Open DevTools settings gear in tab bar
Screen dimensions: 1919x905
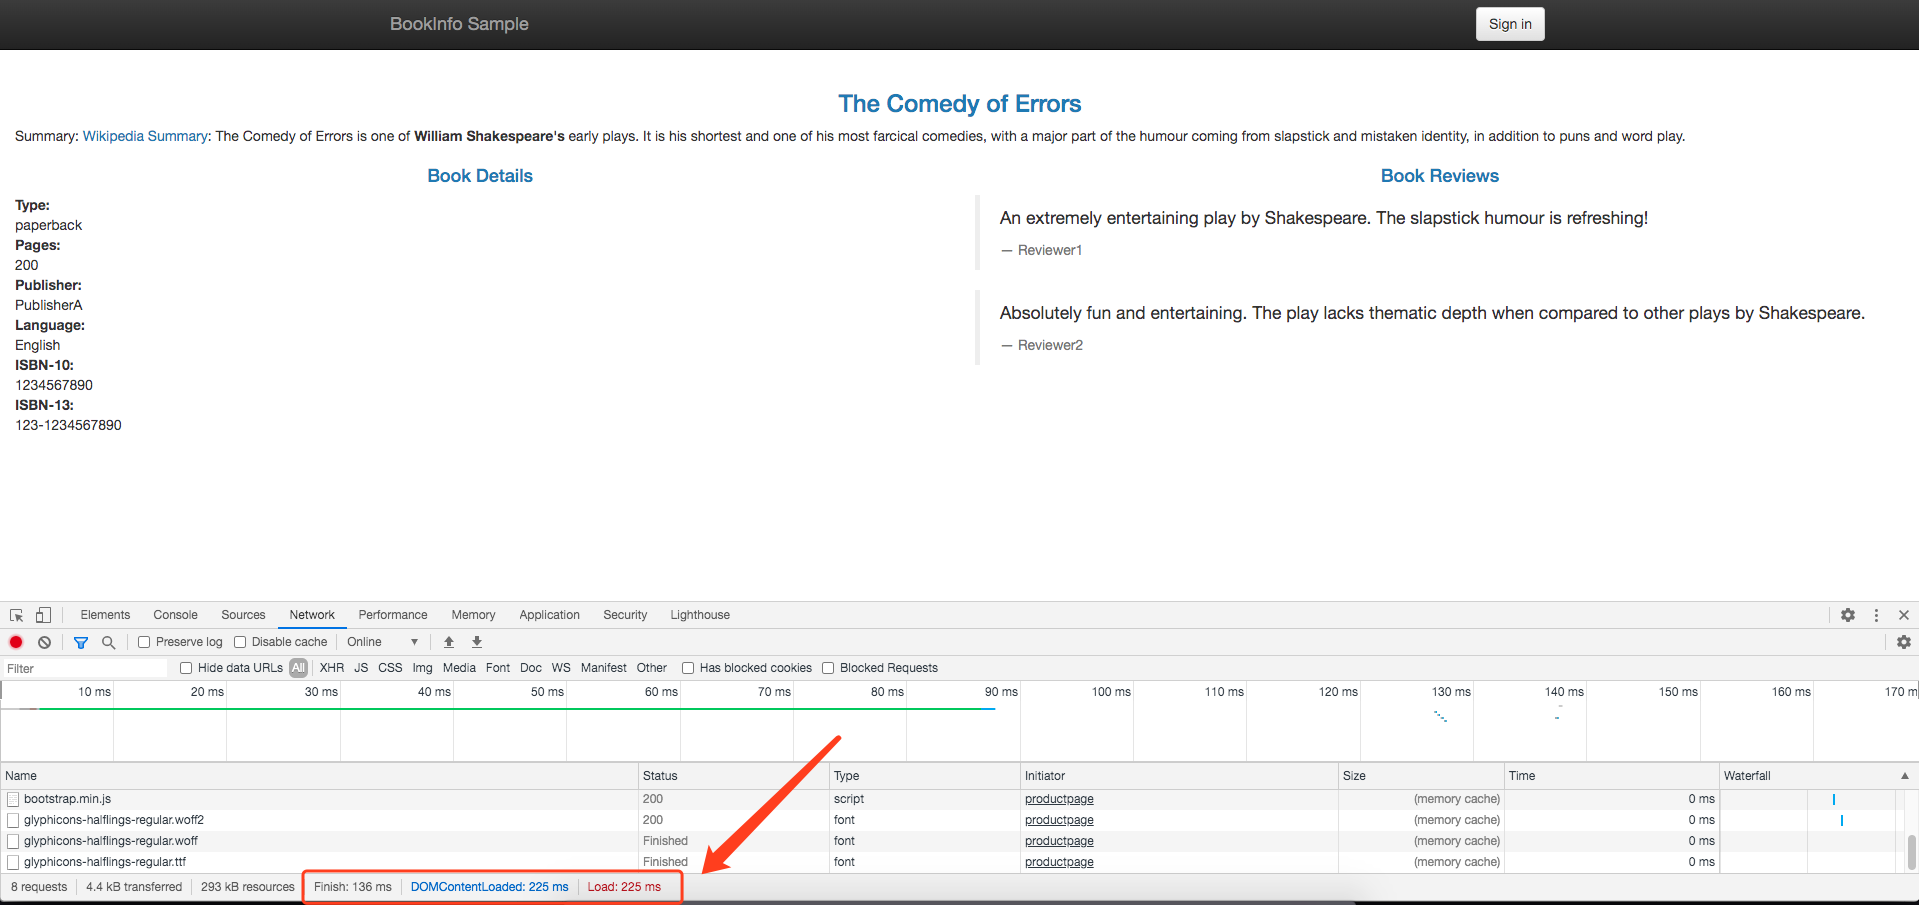click(1848, 615)
